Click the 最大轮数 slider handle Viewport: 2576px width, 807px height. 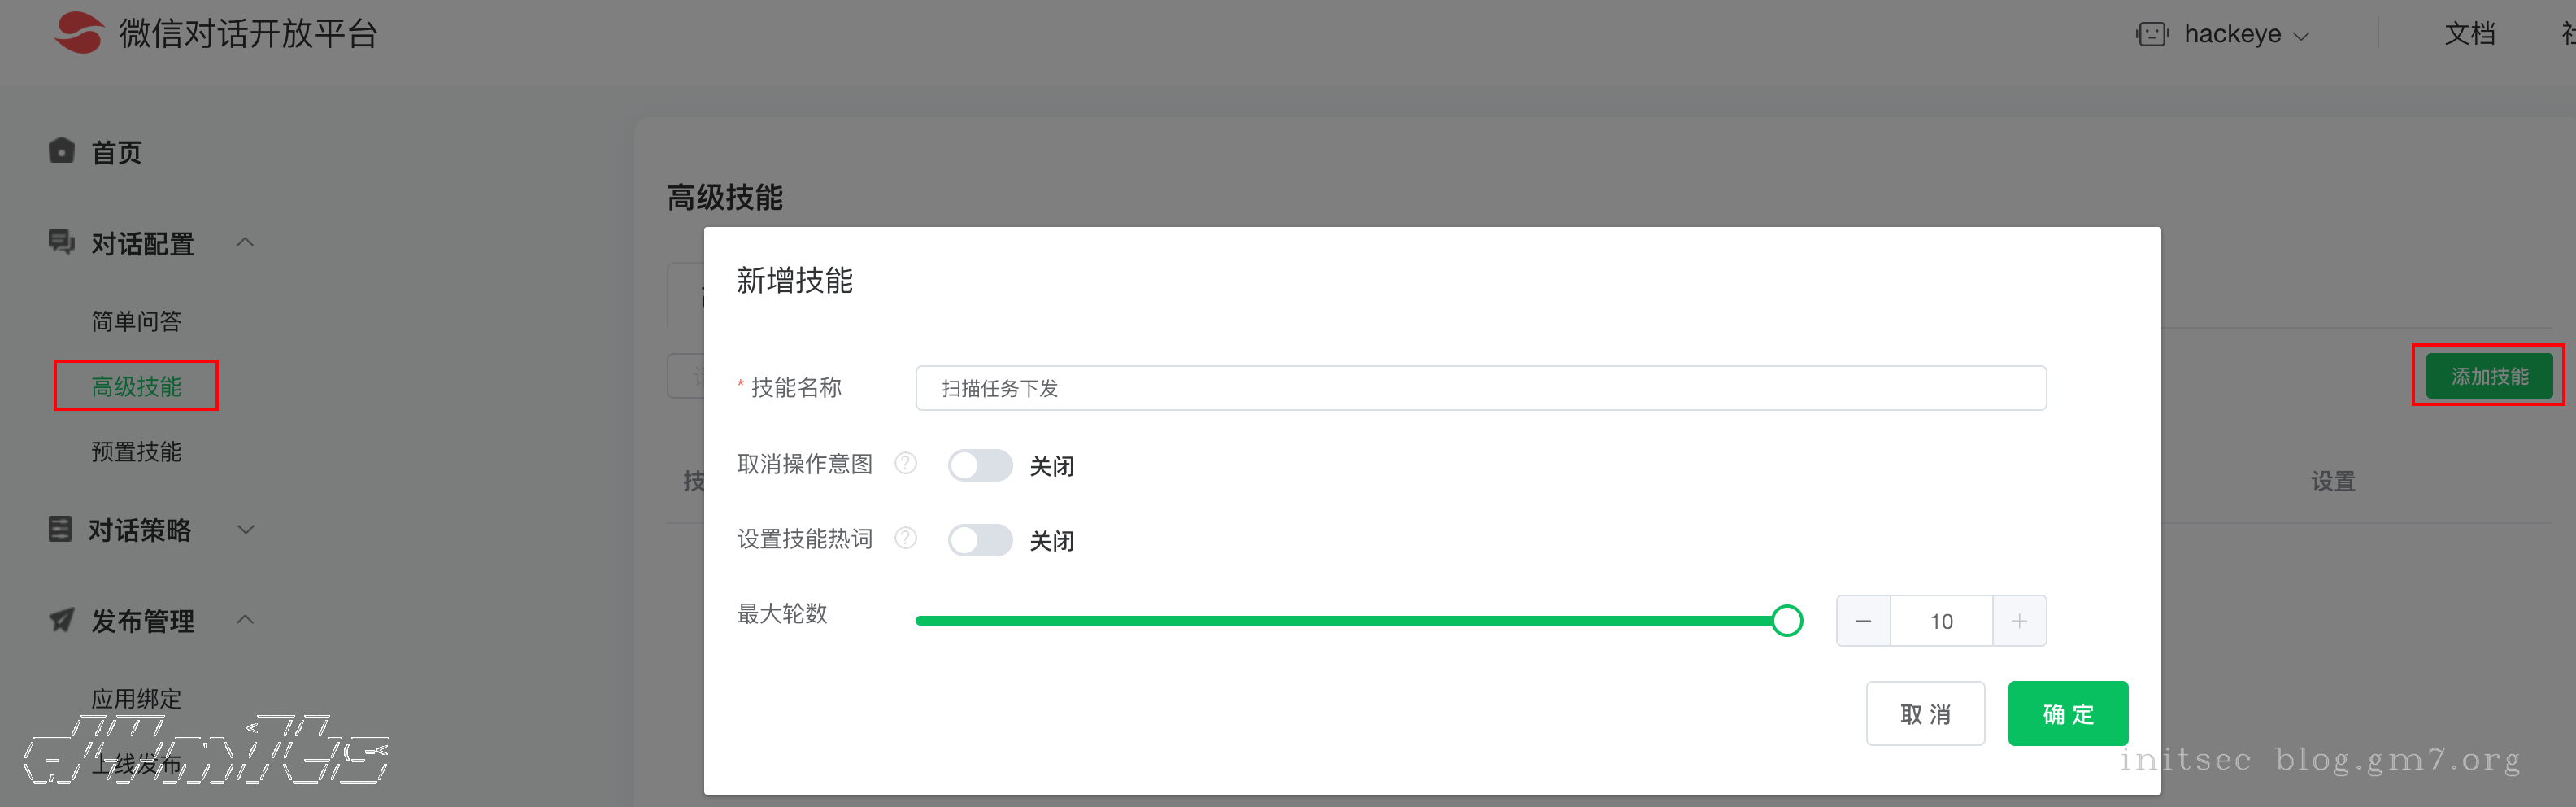coord(1787,621)
